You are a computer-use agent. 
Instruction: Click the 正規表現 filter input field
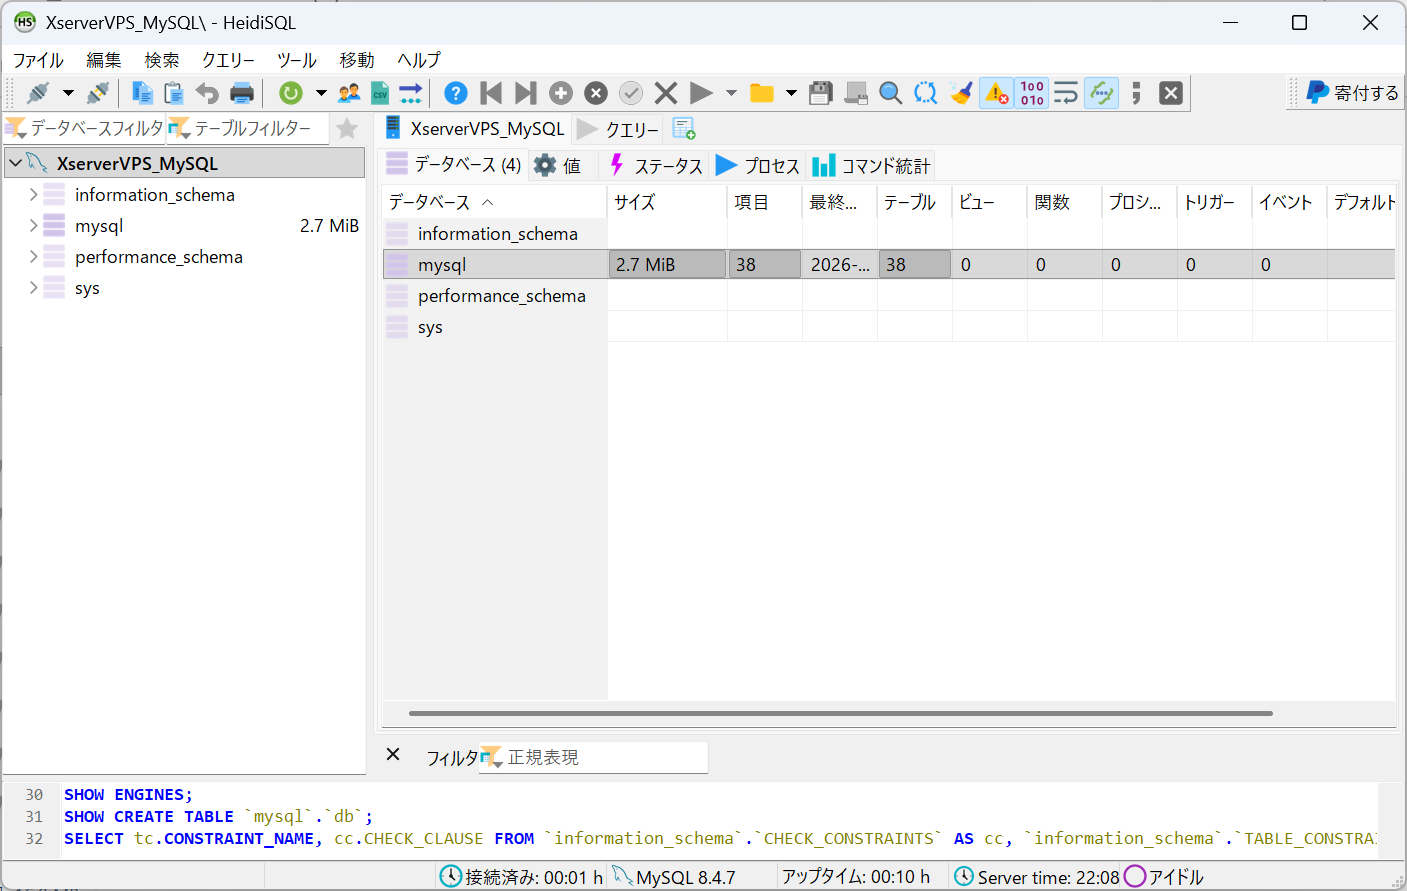[600, 757]
